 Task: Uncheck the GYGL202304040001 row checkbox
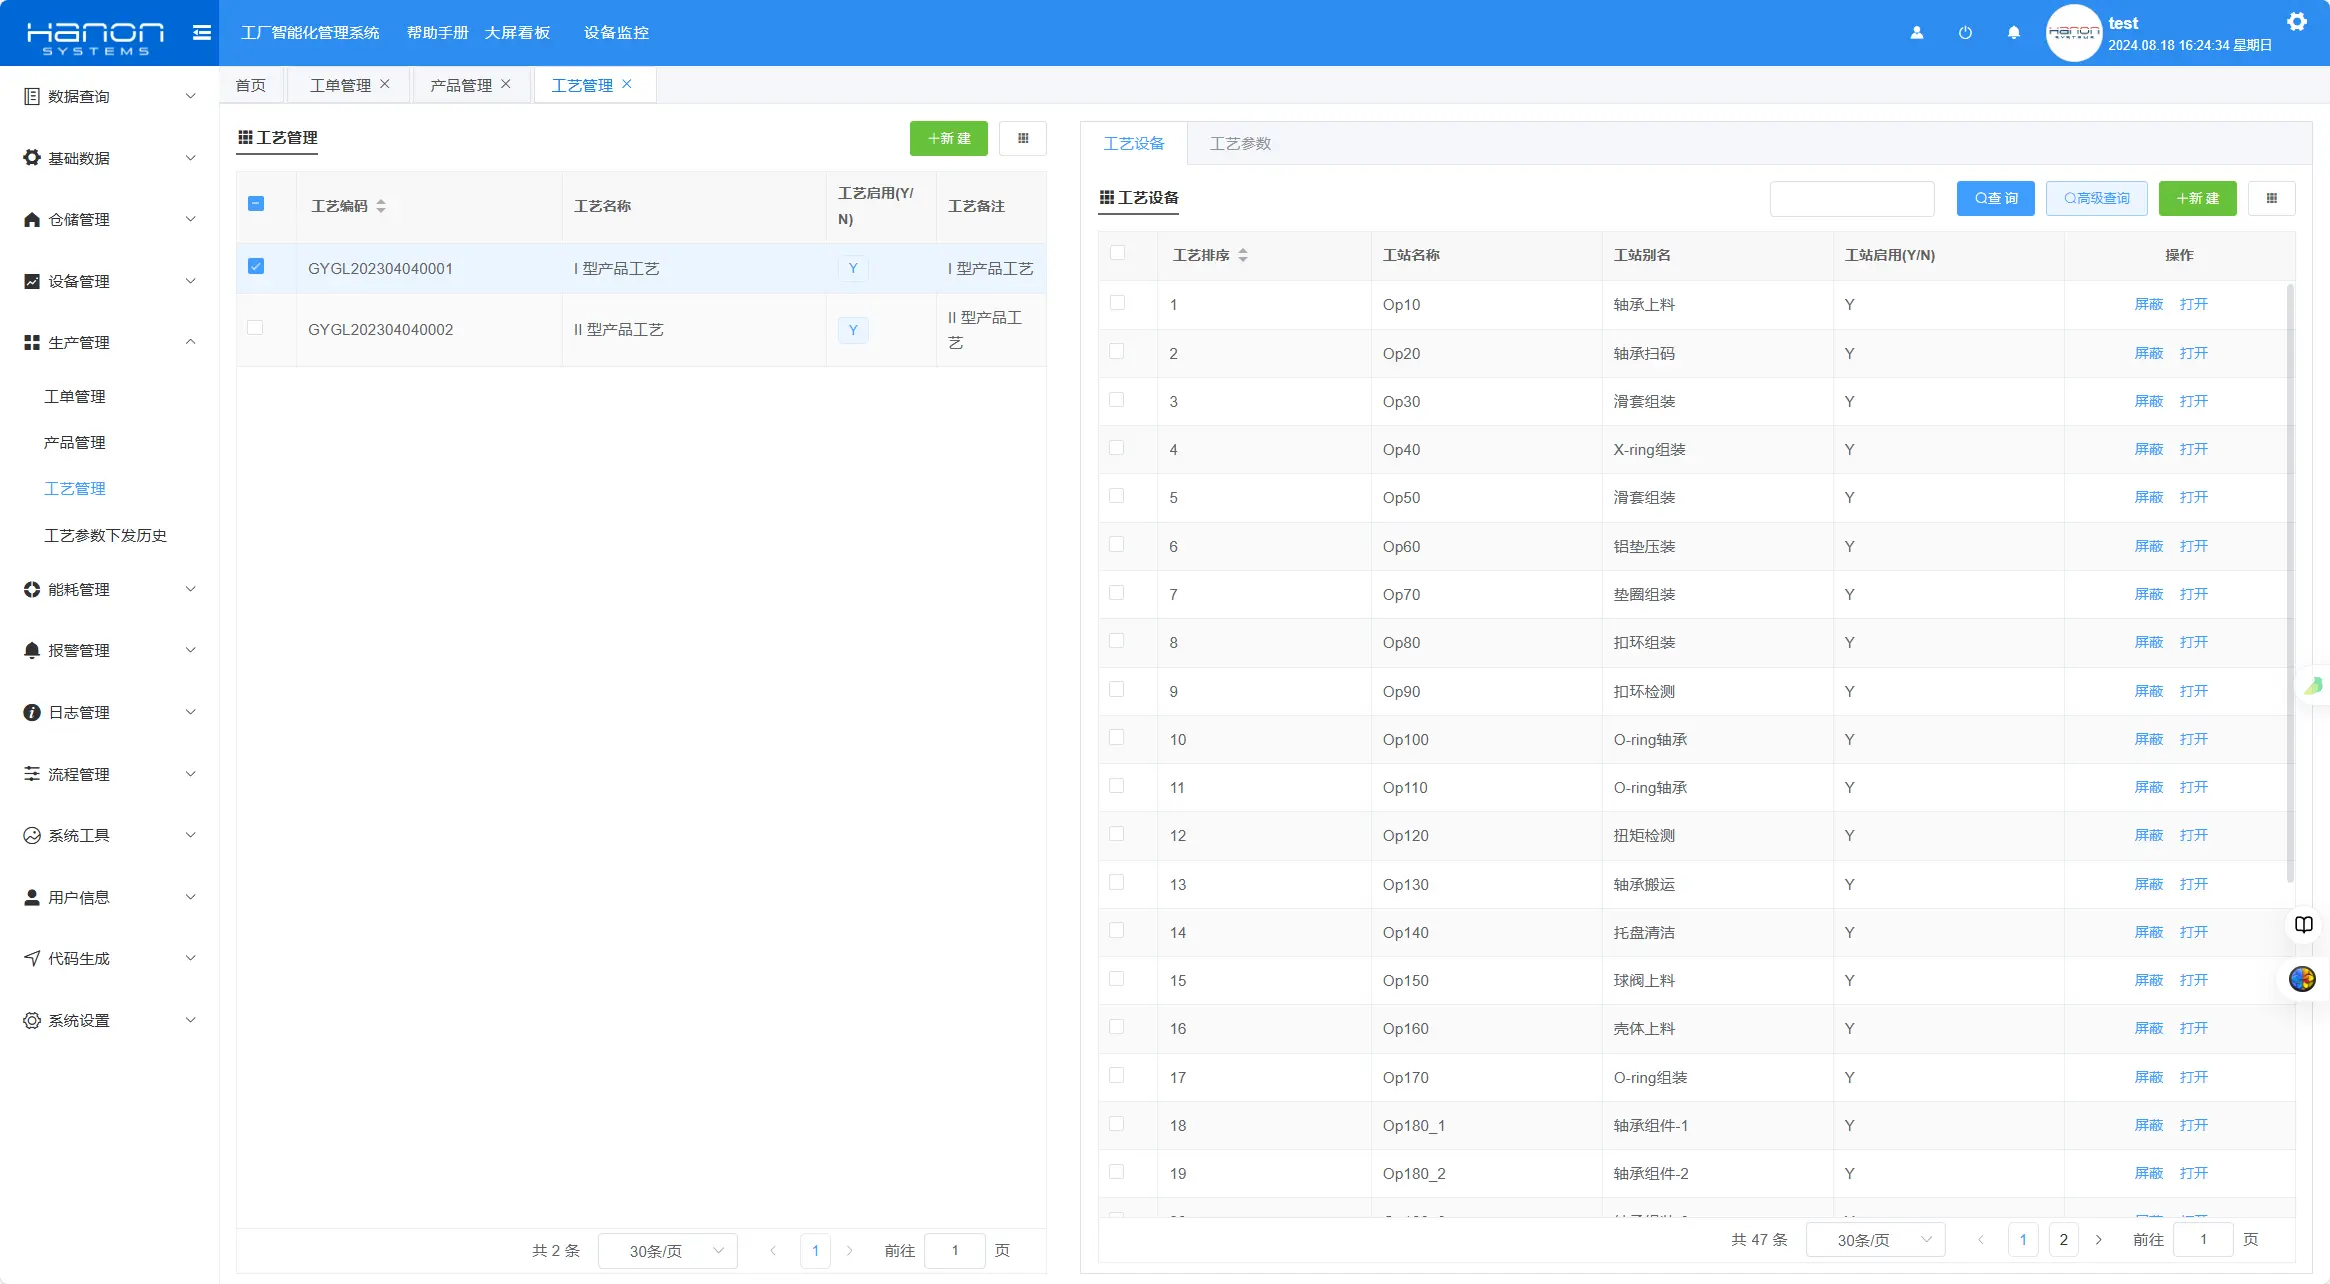click(x=256, y=267)
